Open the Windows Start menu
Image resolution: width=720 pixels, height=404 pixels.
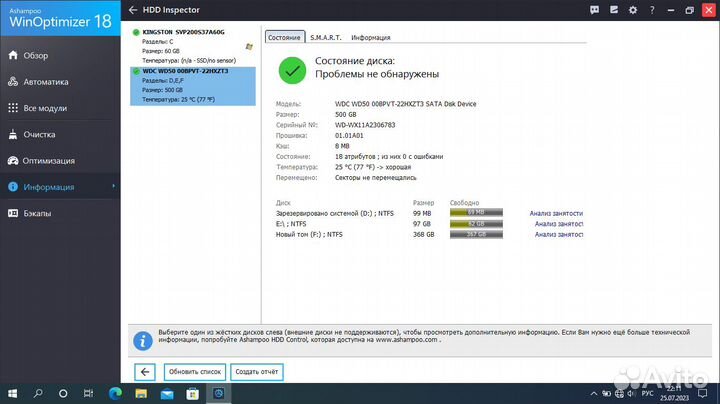point(12,393)
